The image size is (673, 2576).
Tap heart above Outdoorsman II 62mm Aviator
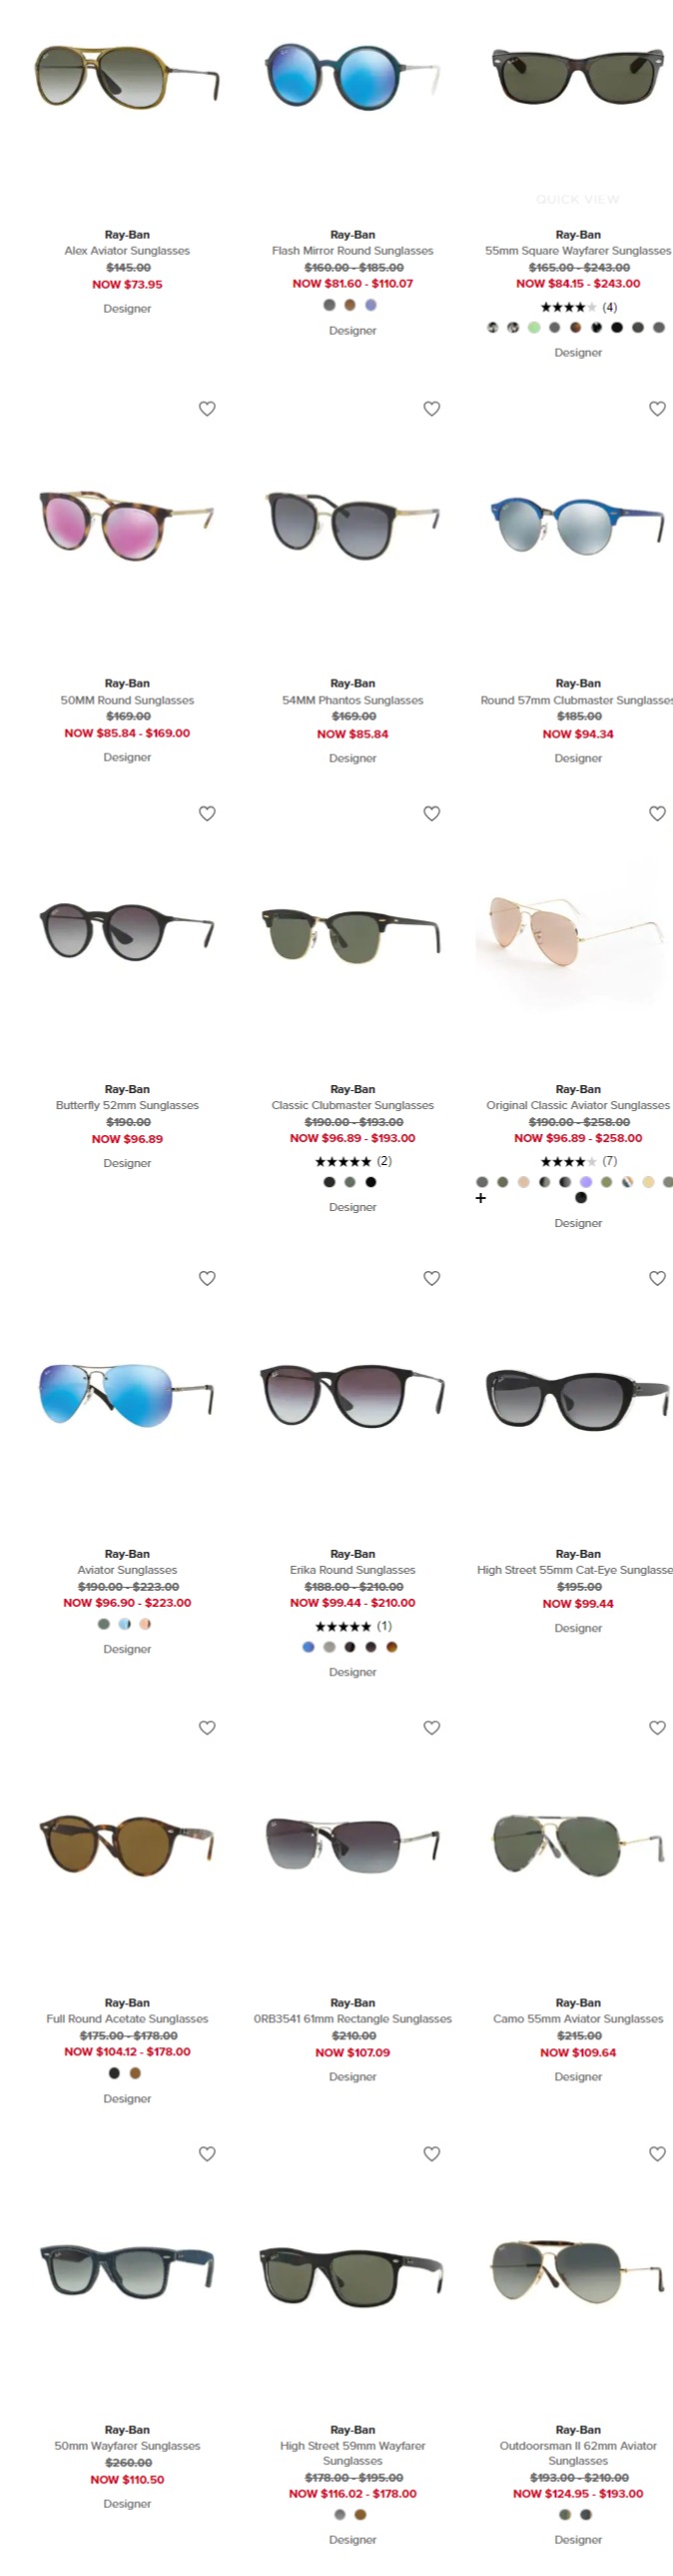657,2153
